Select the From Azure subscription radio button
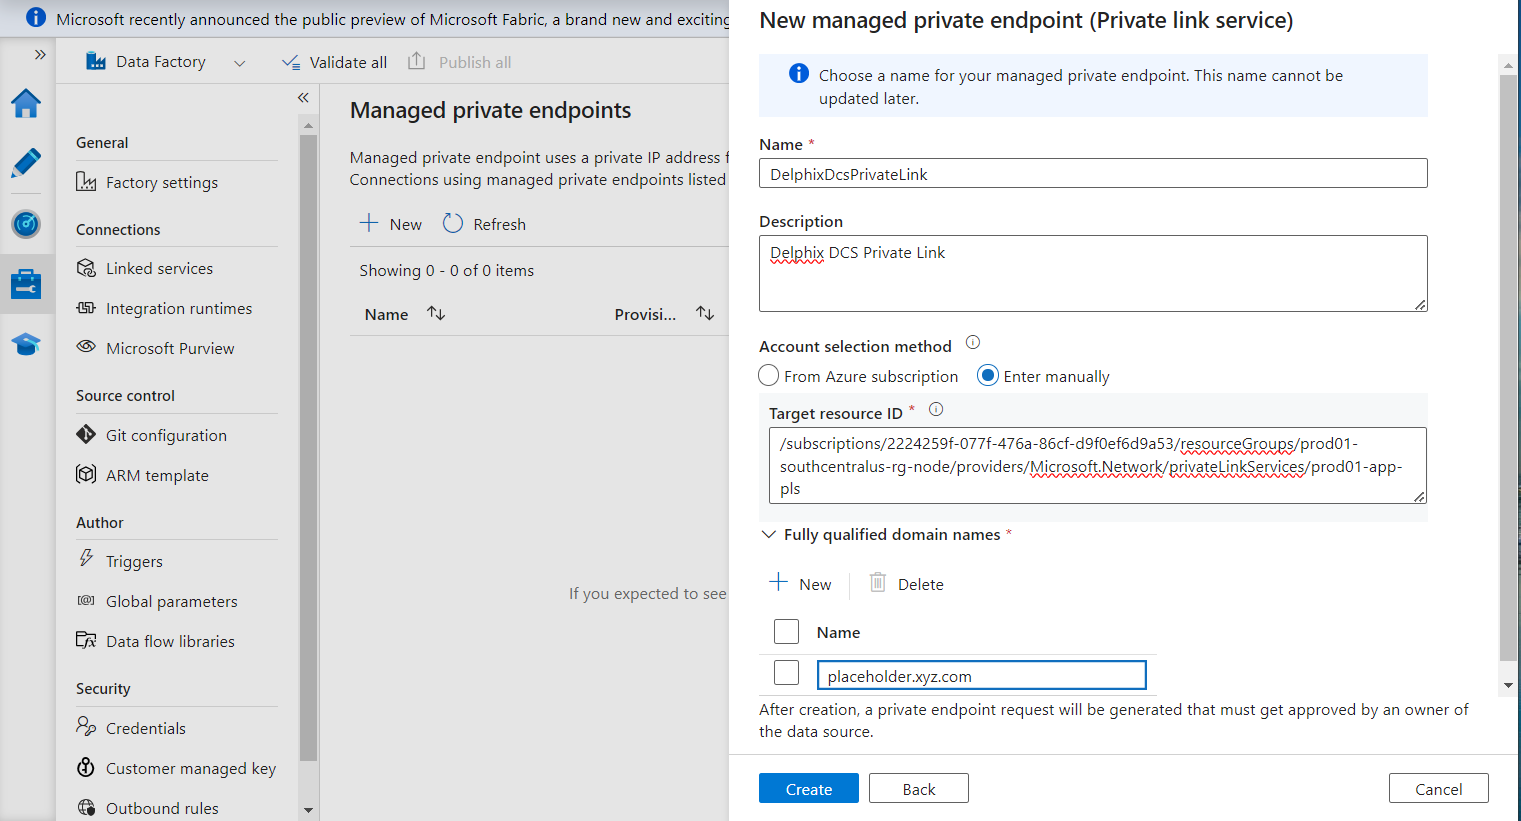 point(769,376)
